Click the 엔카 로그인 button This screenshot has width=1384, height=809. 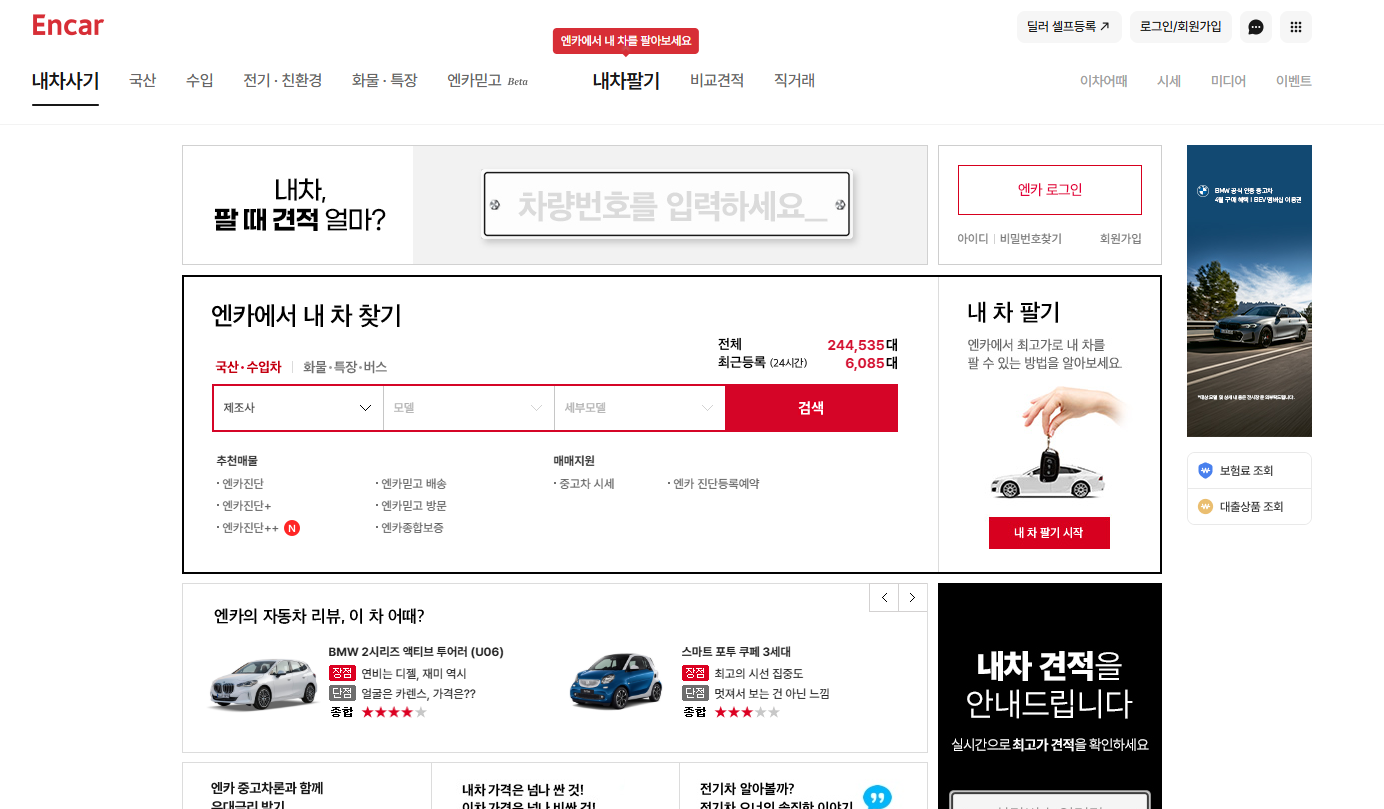[x=1050, y=190]
